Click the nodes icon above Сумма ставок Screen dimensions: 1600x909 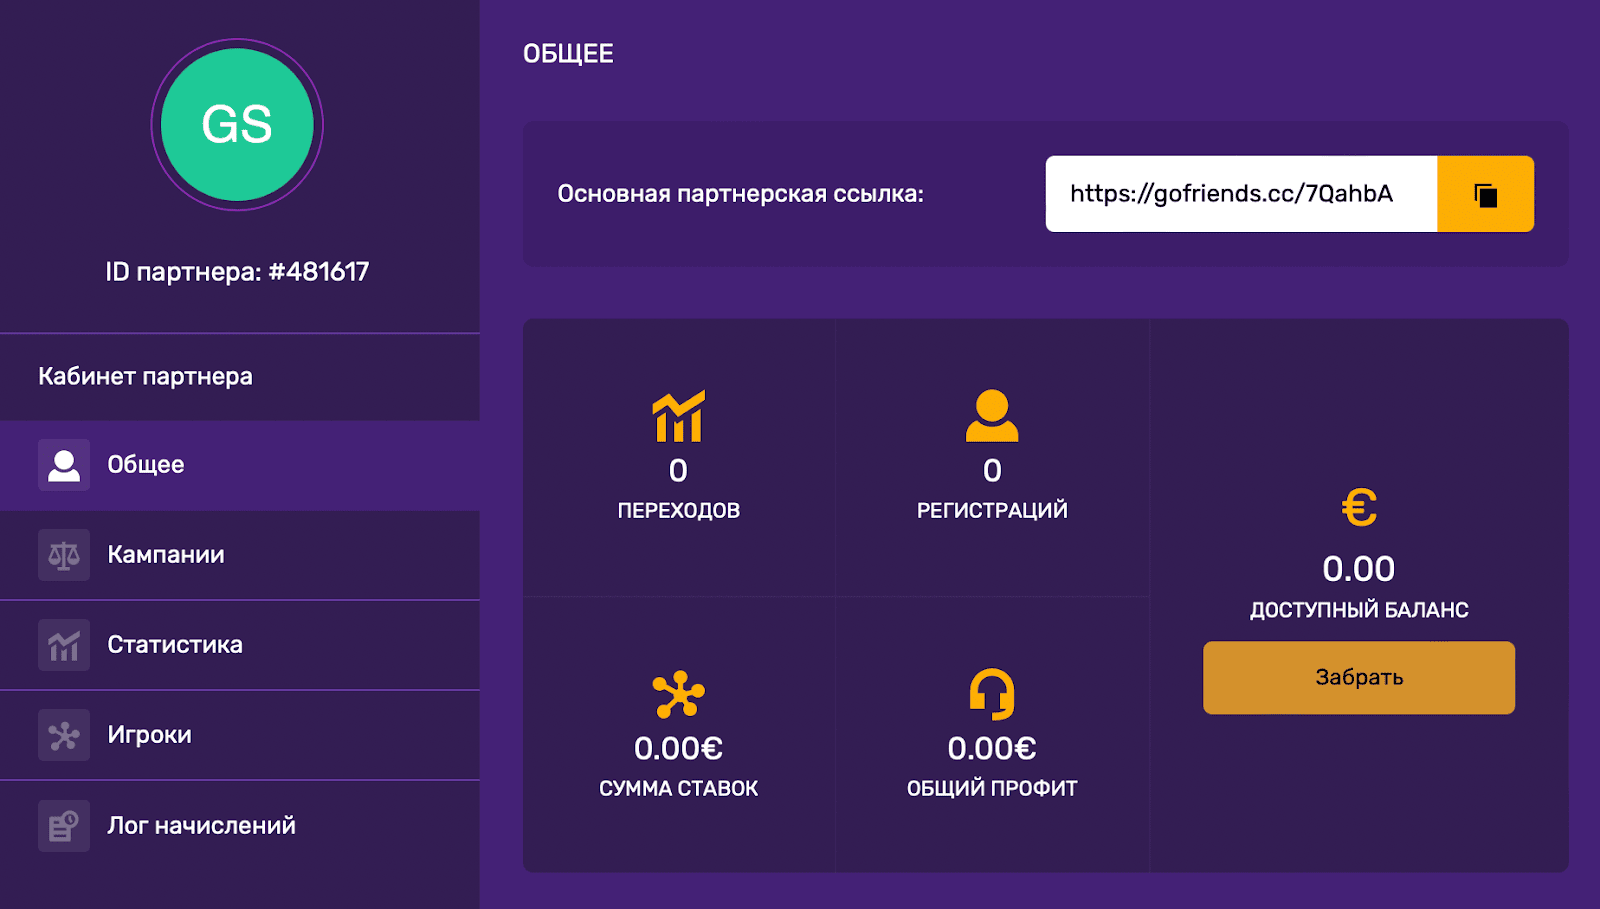click(x=678, y=694)
